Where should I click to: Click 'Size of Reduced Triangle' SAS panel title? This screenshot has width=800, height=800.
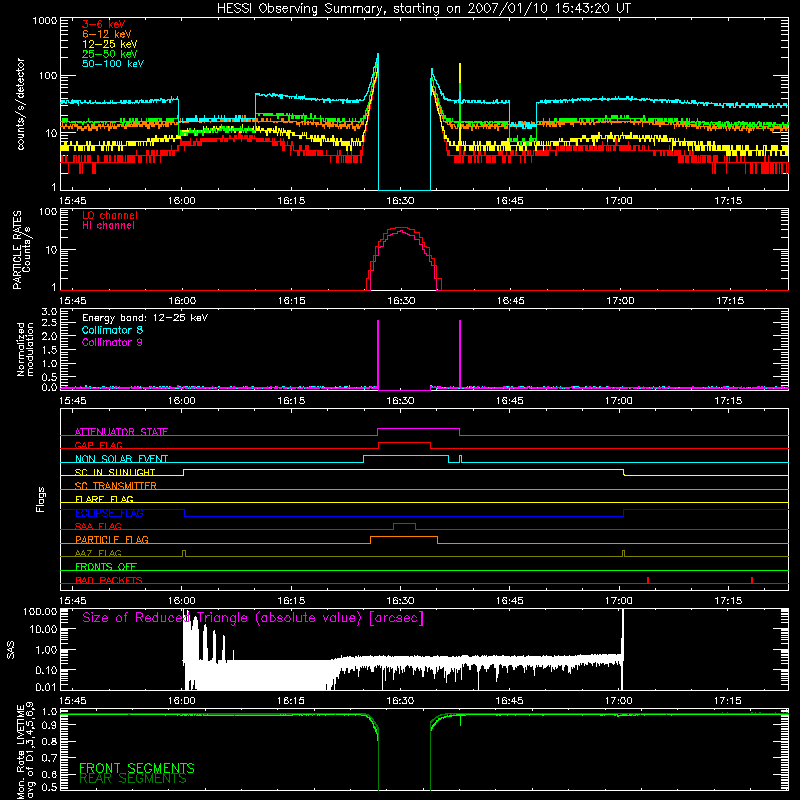[253, 618]
